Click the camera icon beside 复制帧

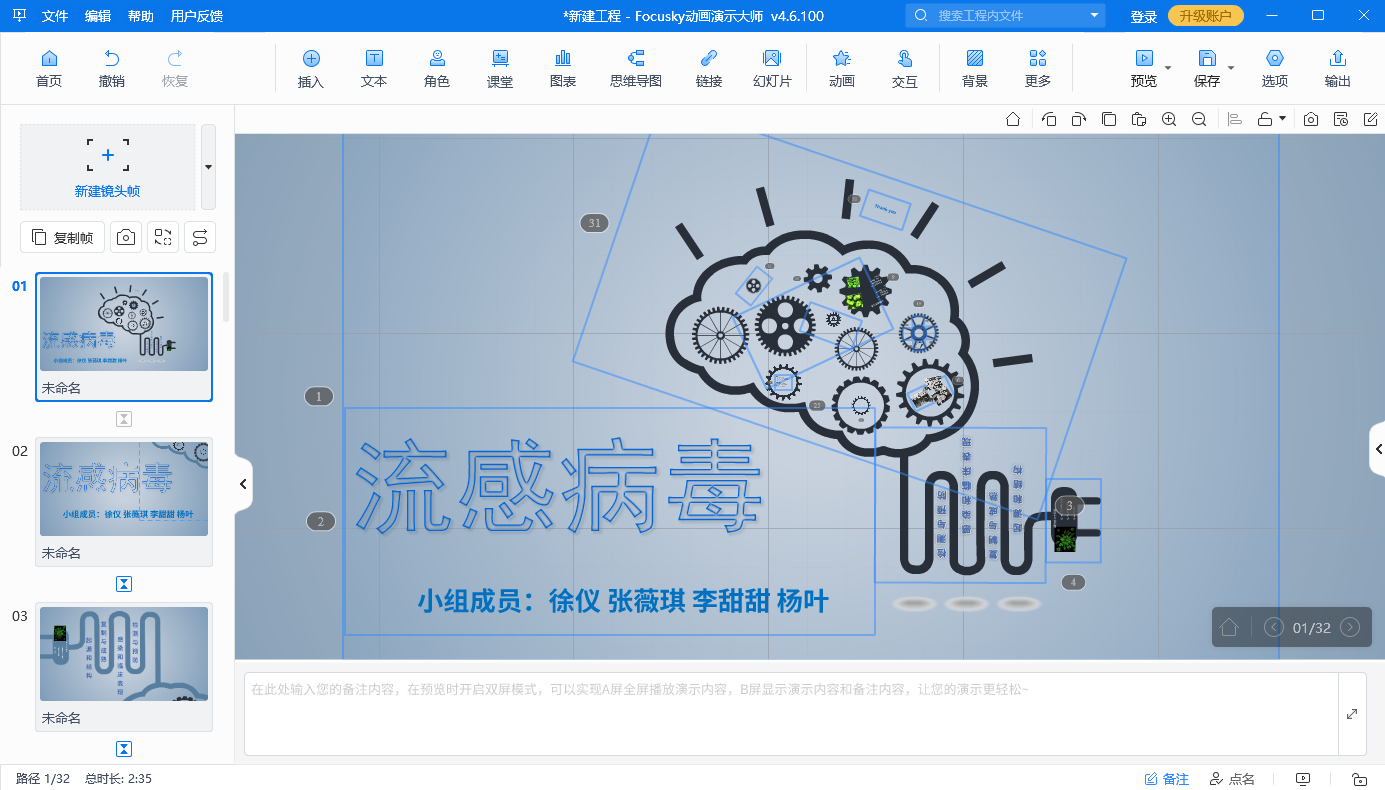point(126,237)
